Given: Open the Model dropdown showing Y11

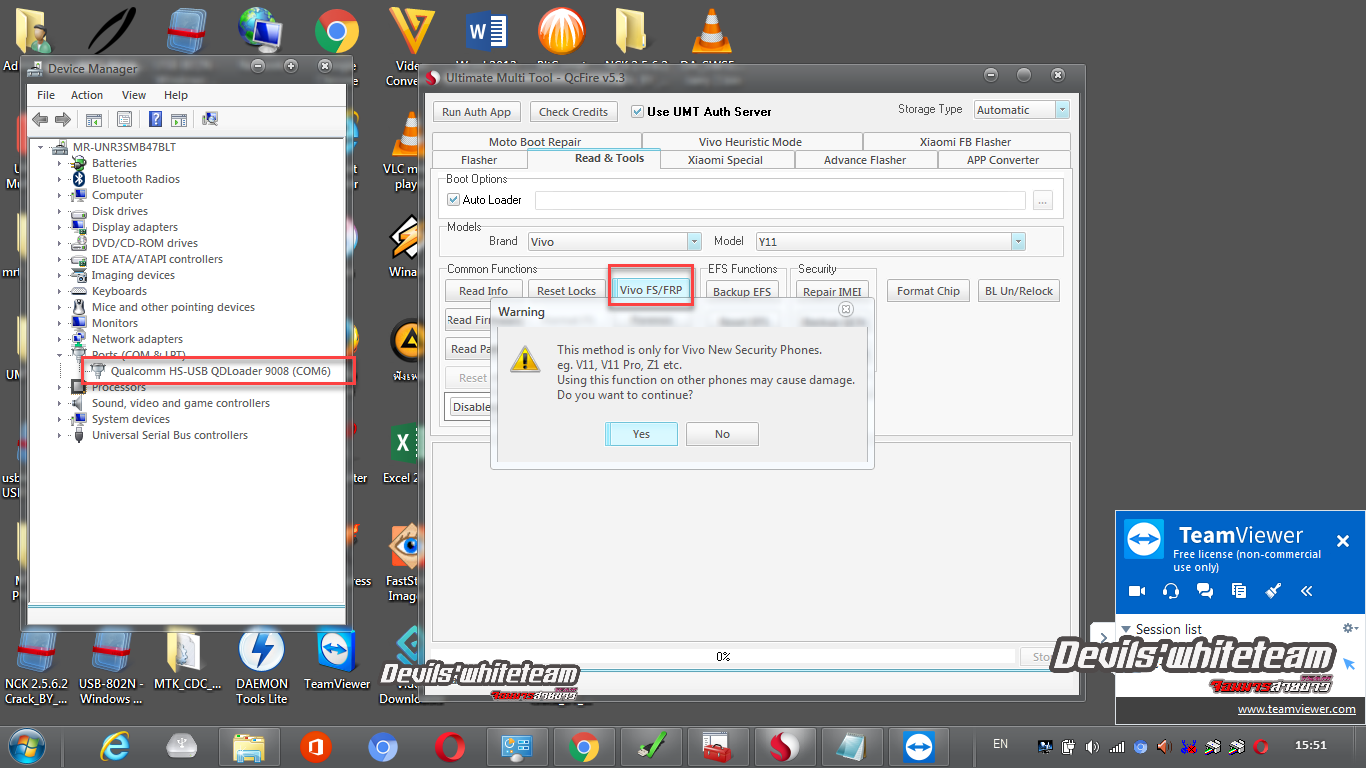Looking at the screenshot, I should click(x=890, y=241).
